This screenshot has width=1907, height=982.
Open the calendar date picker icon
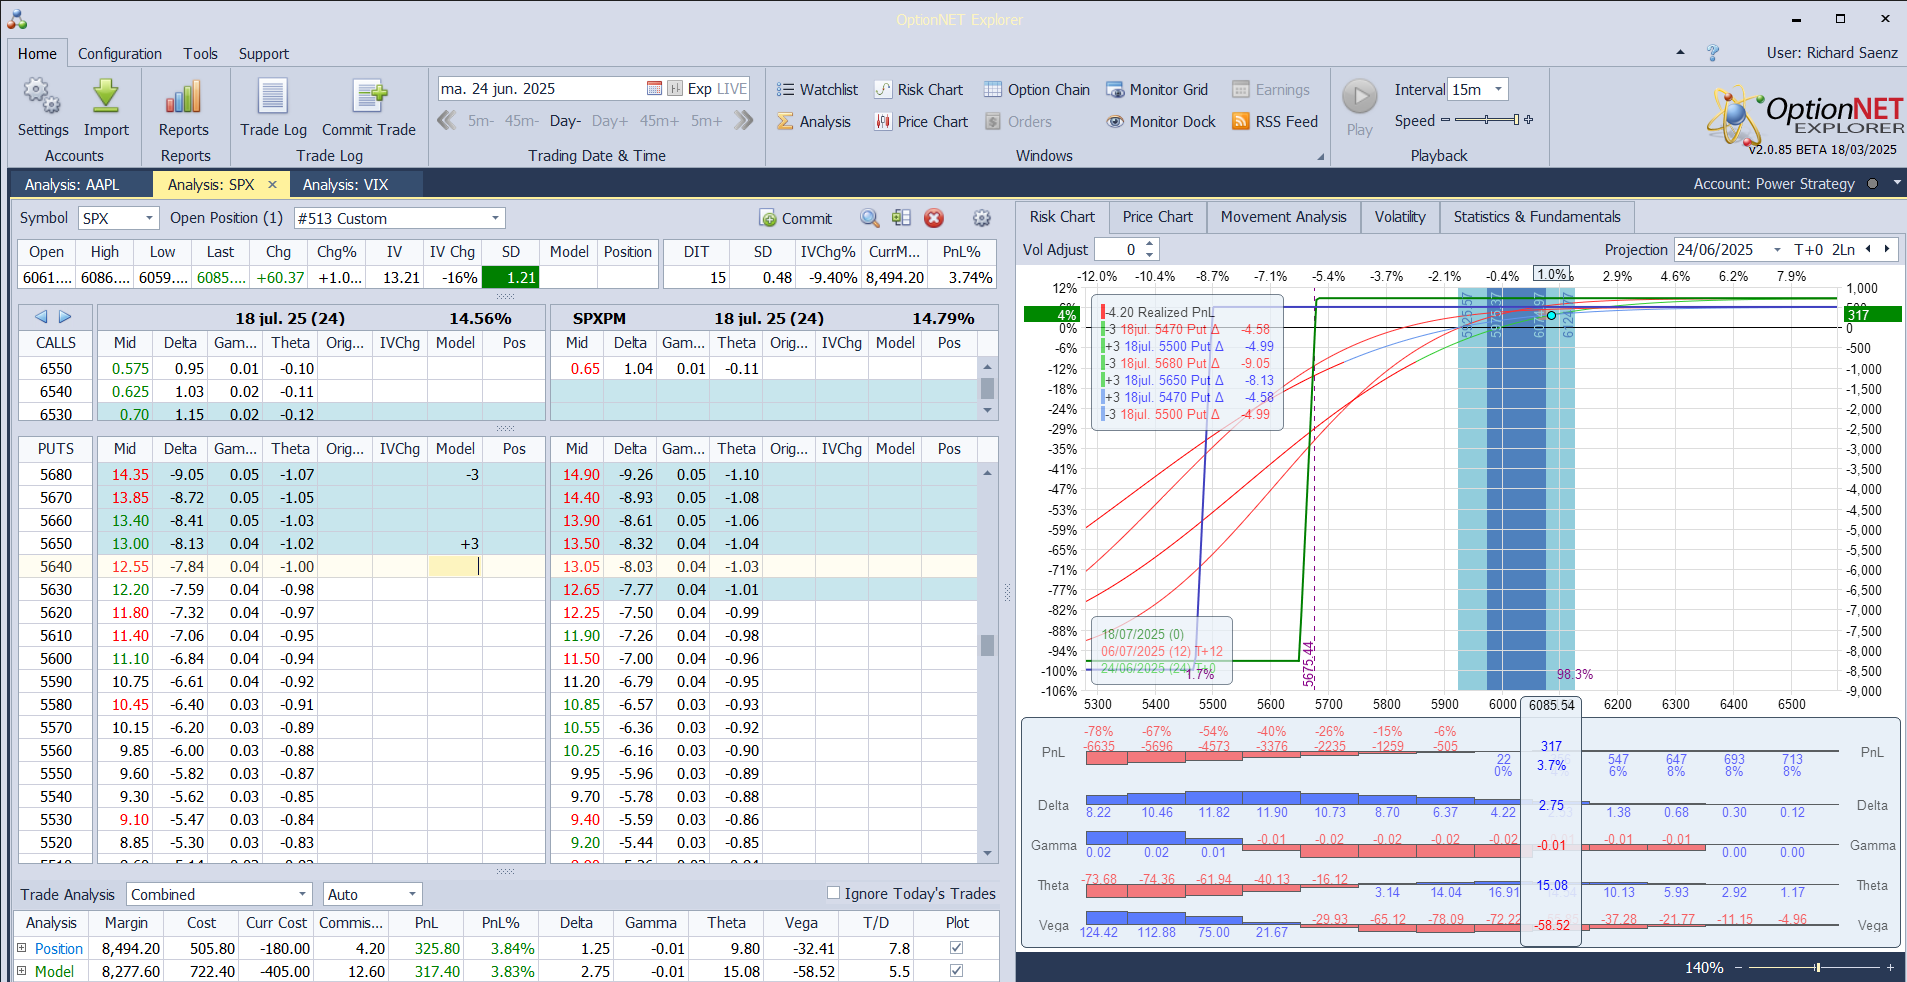pyautogui.click(x=654, y=88)
